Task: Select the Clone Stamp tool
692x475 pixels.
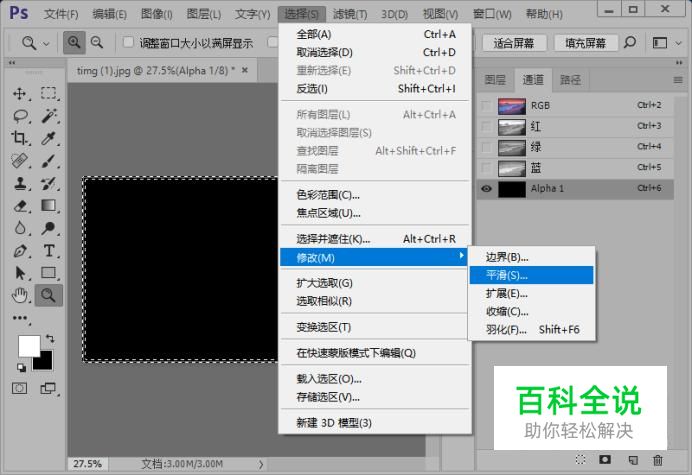Action: [x=19, y=183]
